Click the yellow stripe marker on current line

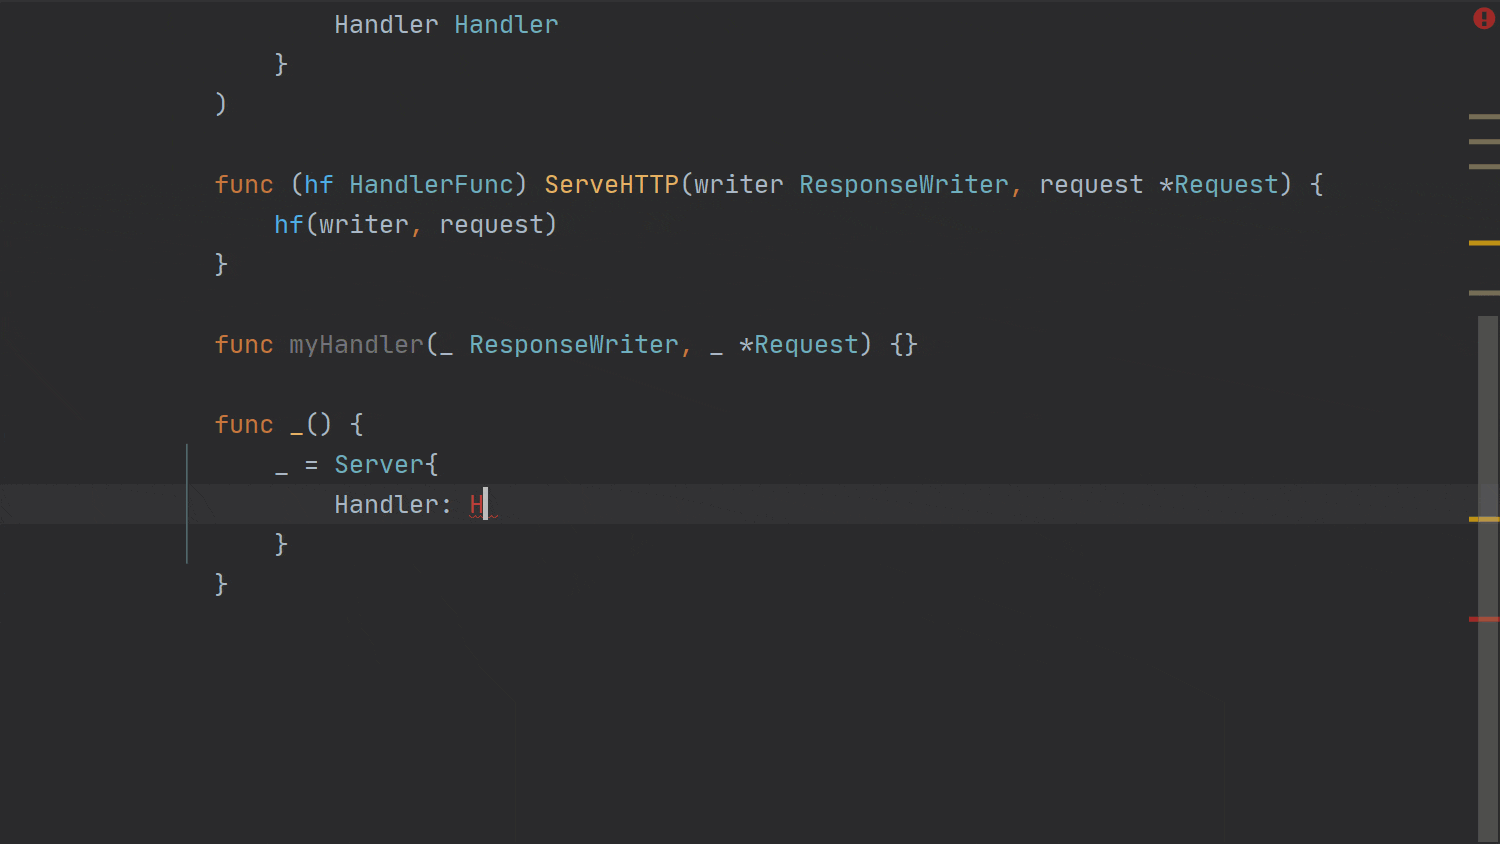(x=1483, y=519)
